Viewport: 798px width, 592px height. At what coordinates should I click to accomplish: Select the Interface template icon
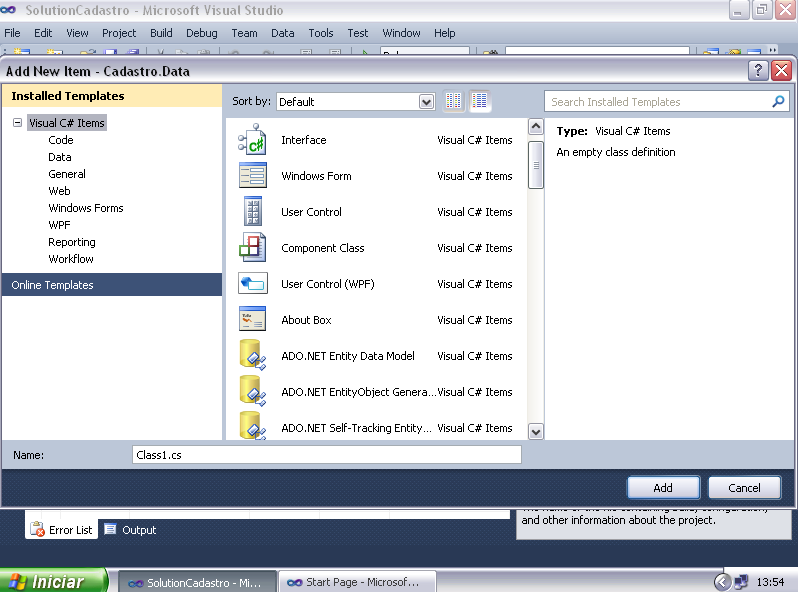[x=252, y=140]
